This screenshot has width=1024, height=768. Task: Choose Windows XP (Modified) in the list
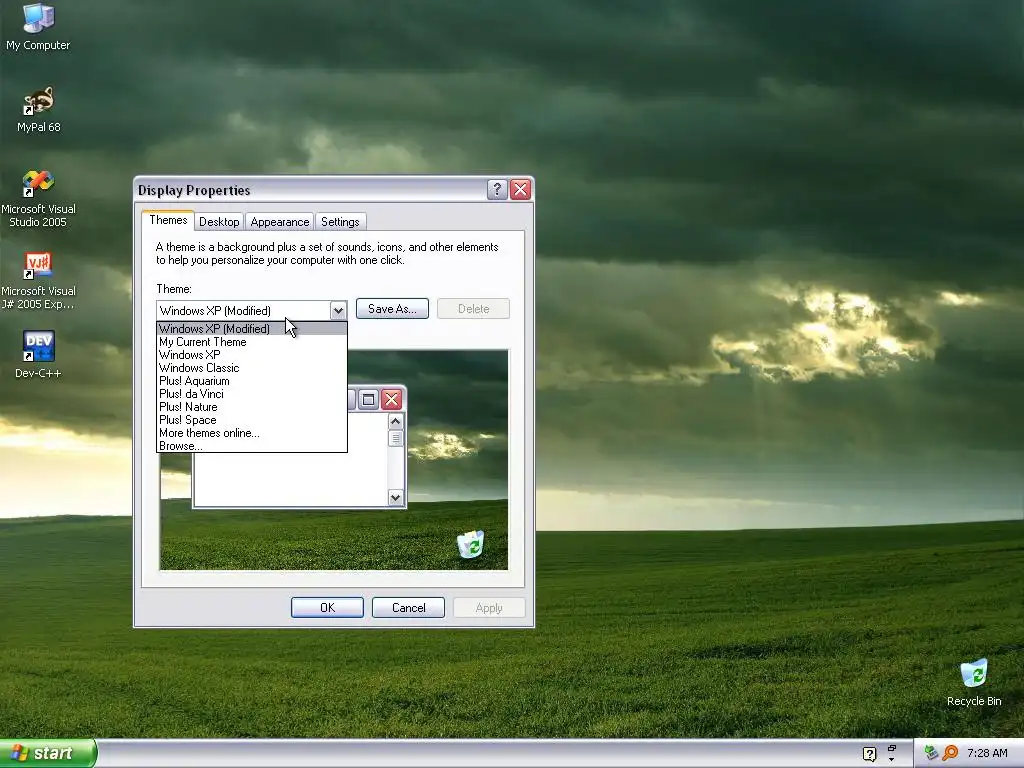pyautogui.click(x=251, y=328)
